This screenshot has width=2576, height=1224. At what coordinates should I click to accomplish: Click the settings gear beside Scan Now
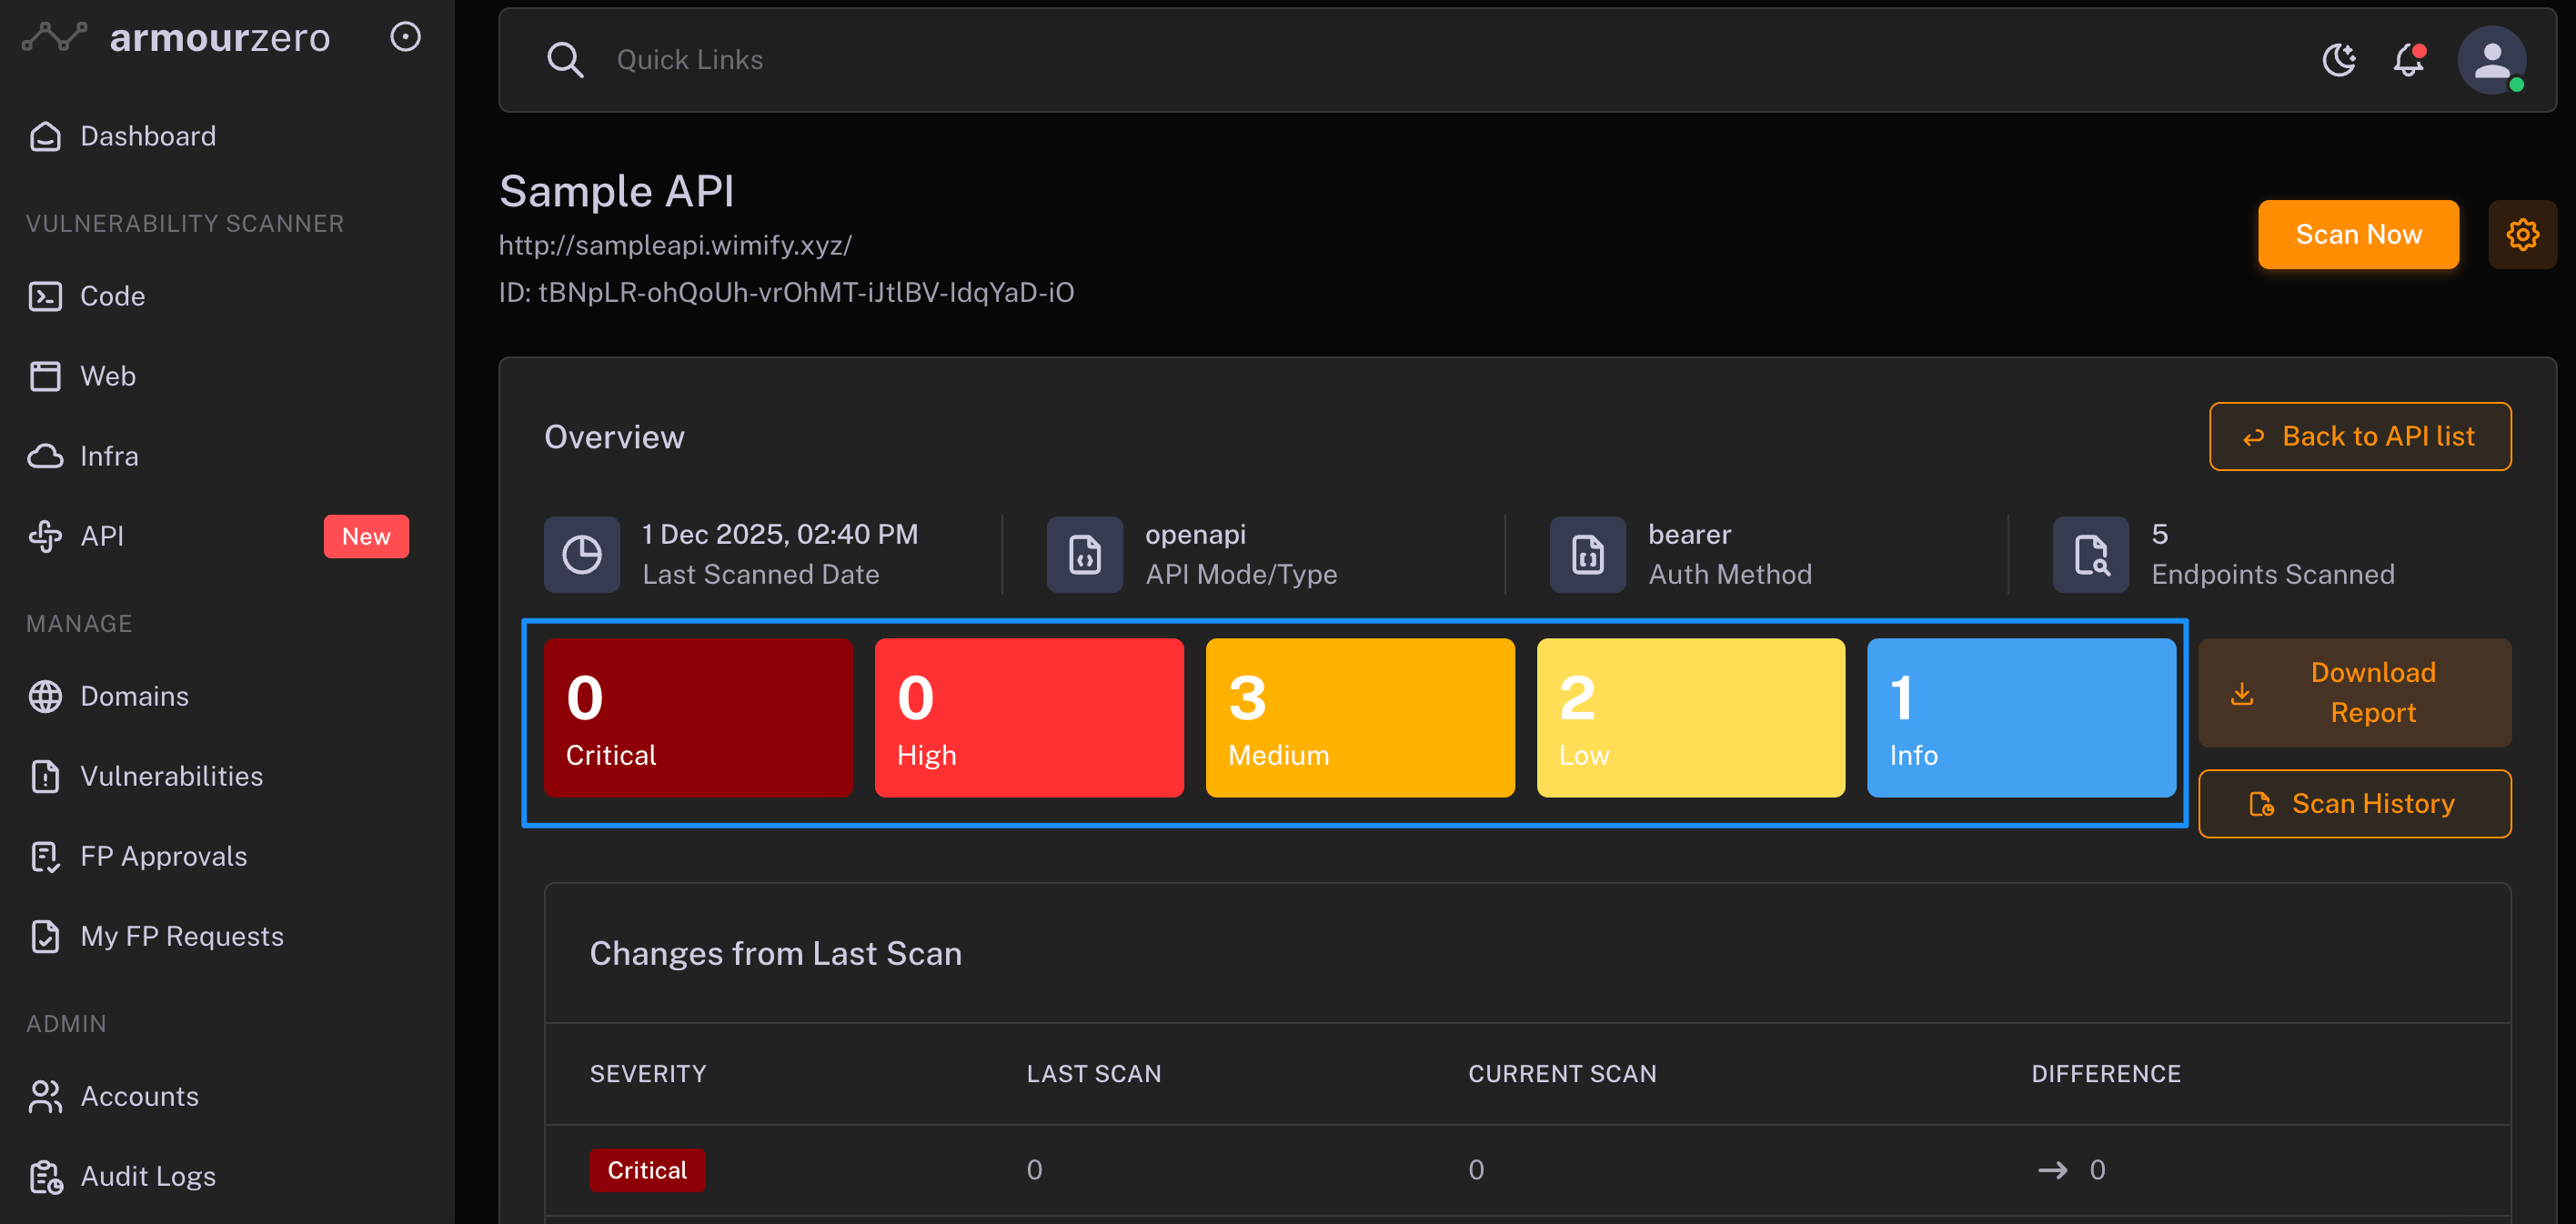[2521, 235]
